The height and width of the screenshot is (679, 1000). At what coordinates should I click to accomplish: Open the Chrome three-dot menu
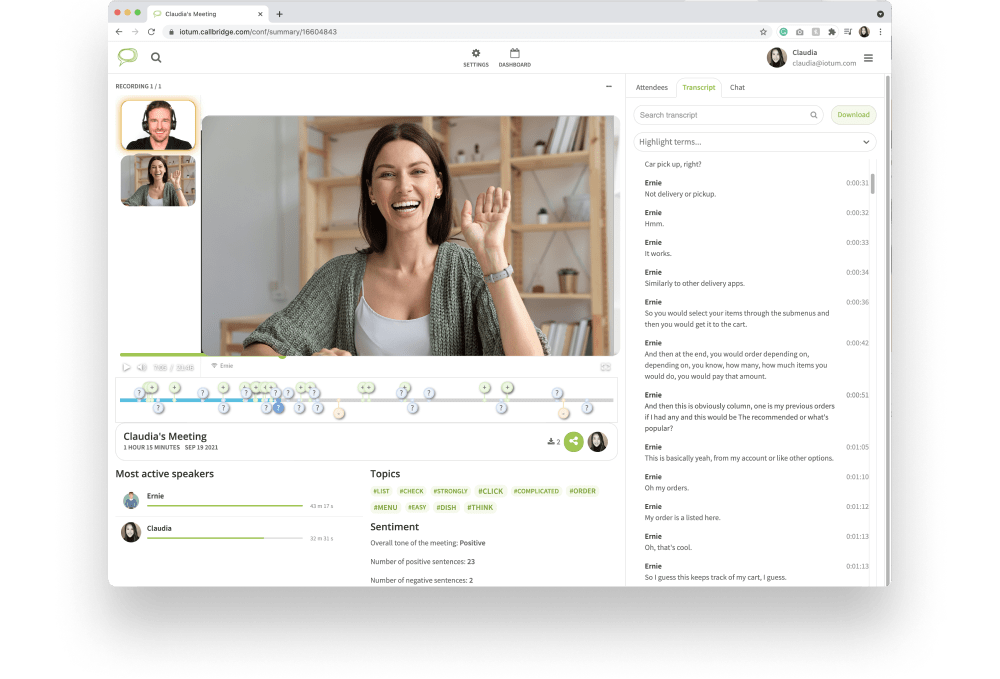click(x=880, y=32)
